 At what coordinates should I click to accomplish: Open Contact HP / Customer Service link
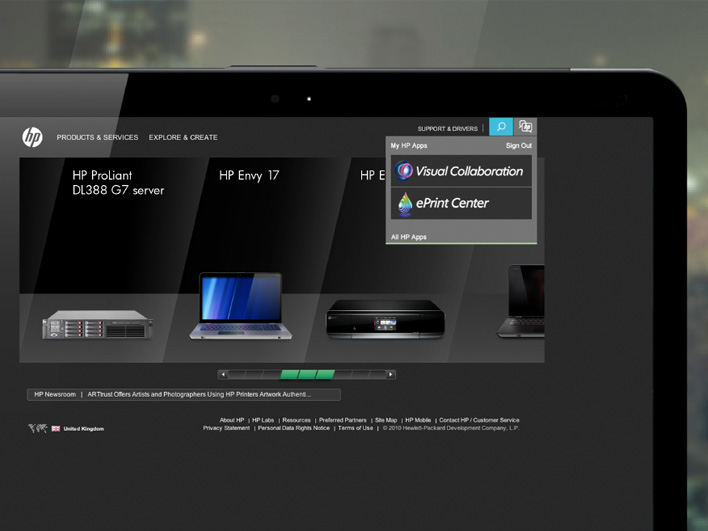[x=479, y=420]
